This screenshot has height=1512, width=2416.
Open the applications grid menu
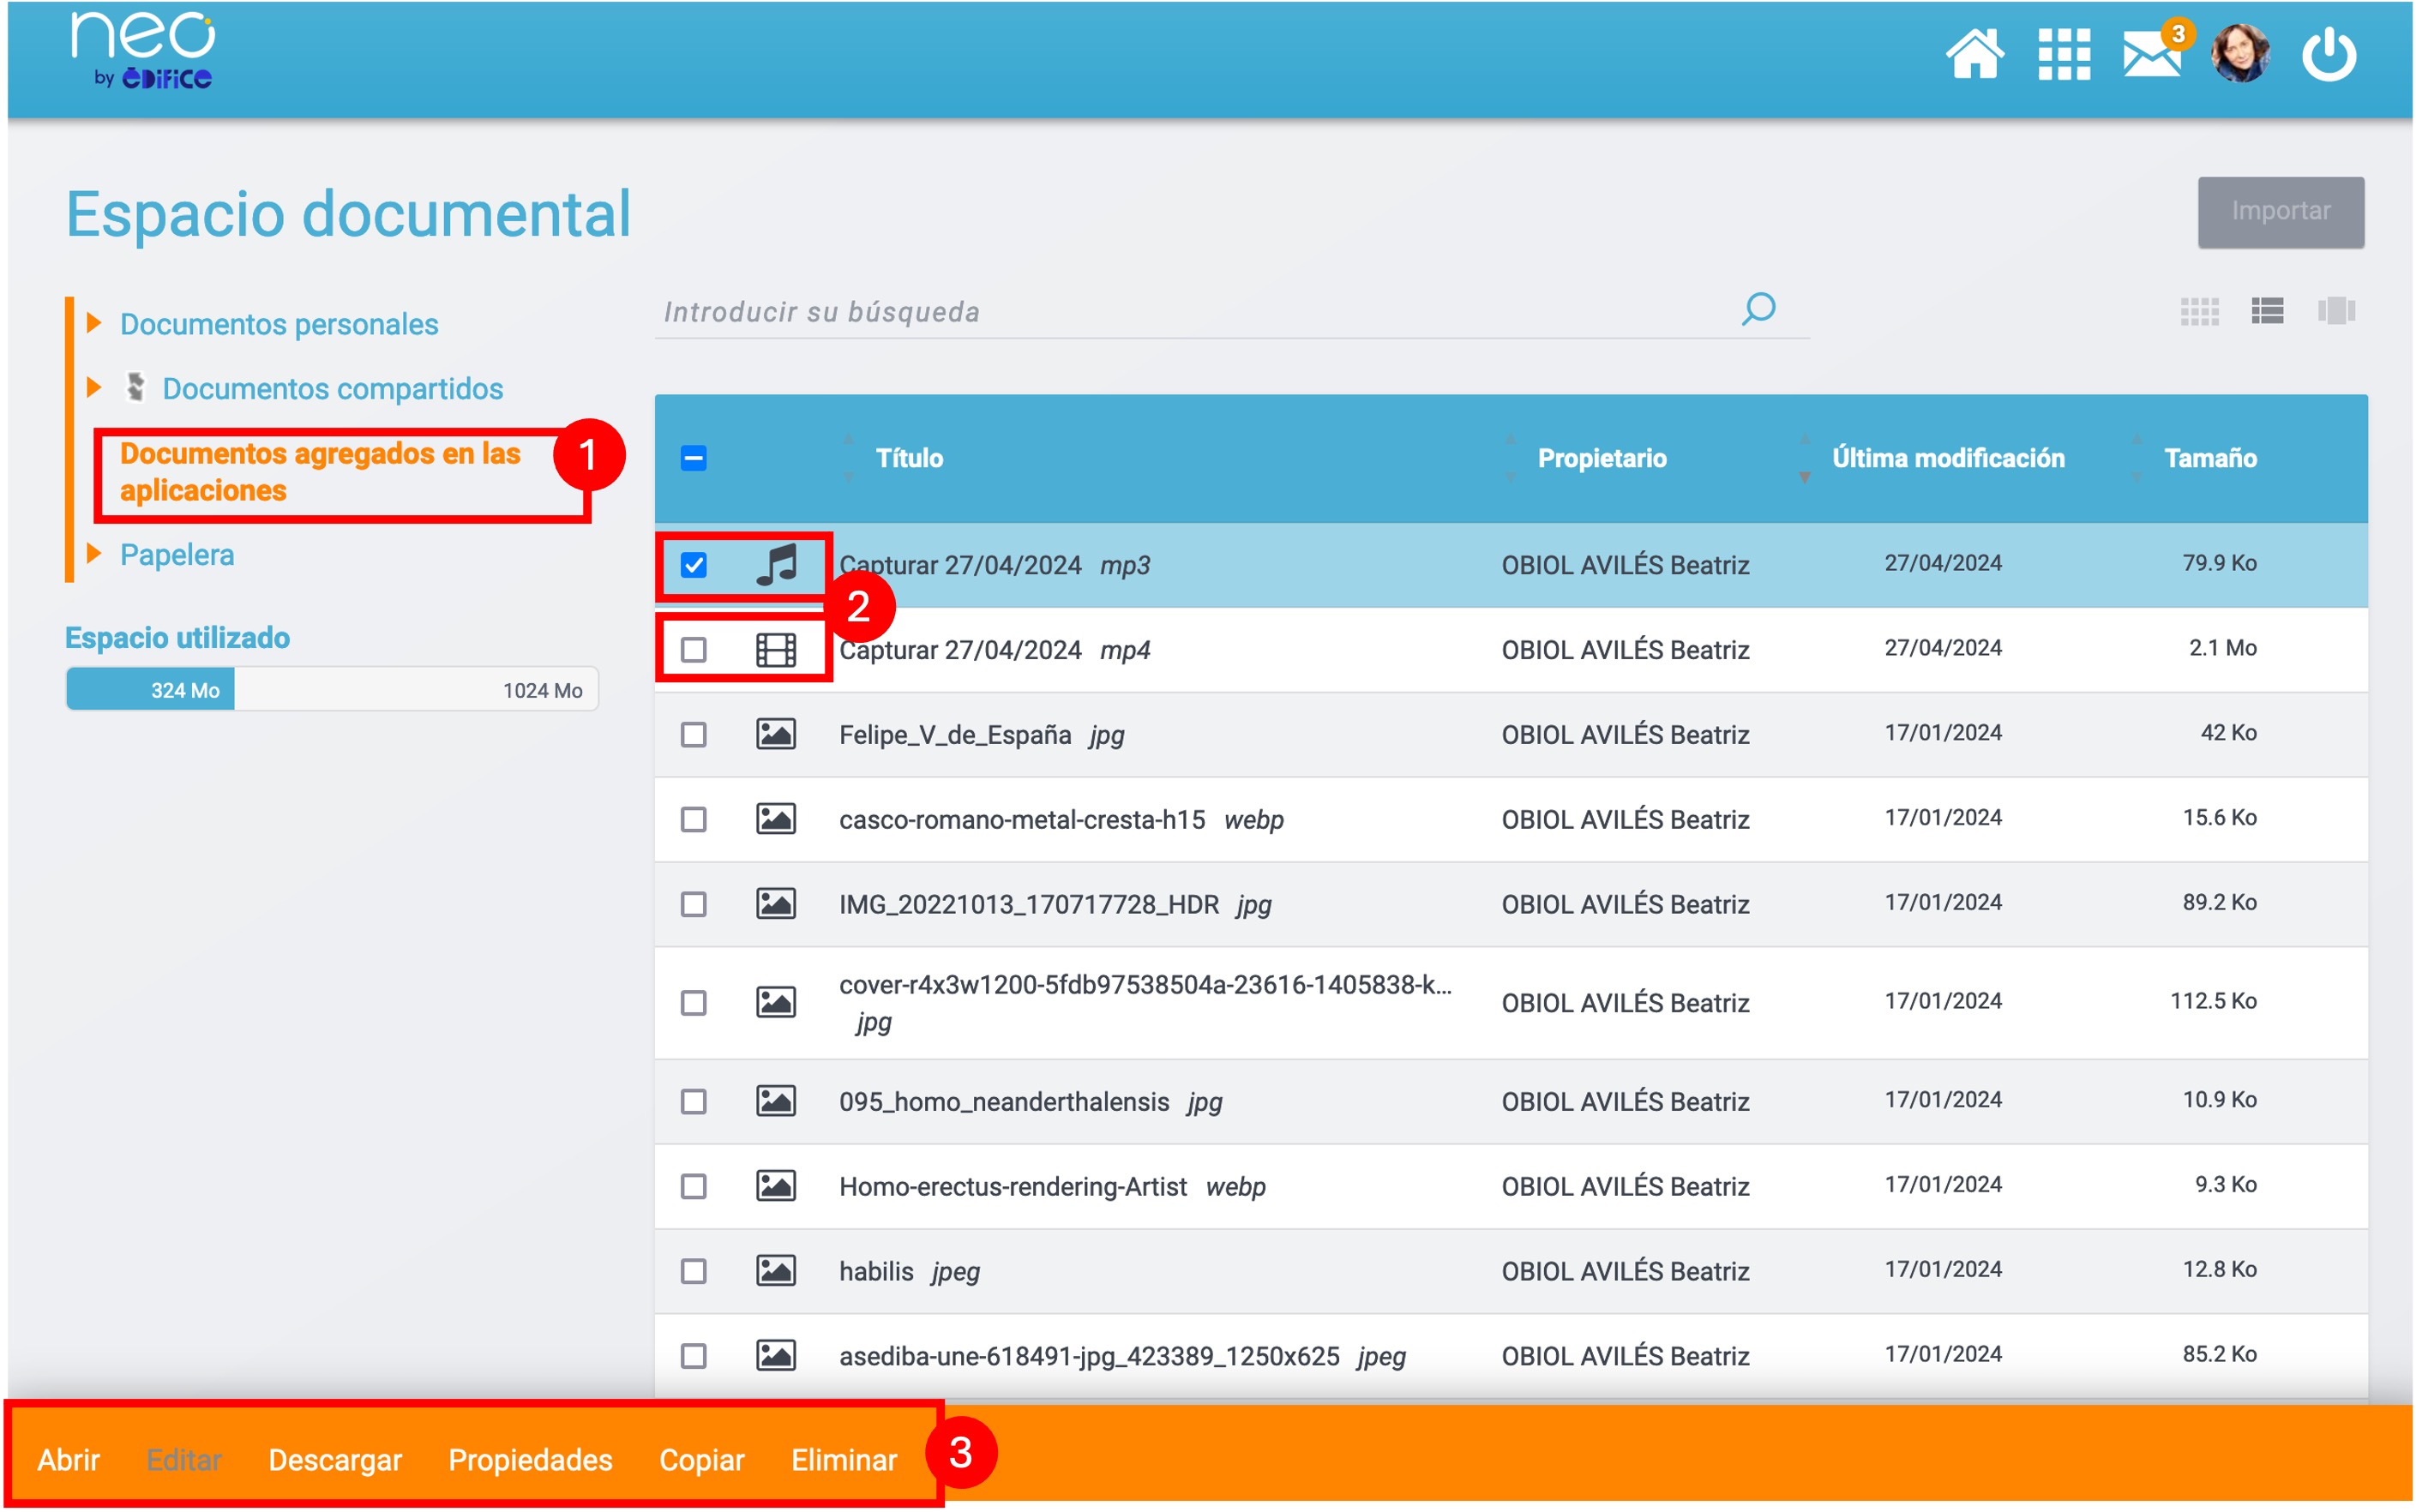click(2064, 54)
